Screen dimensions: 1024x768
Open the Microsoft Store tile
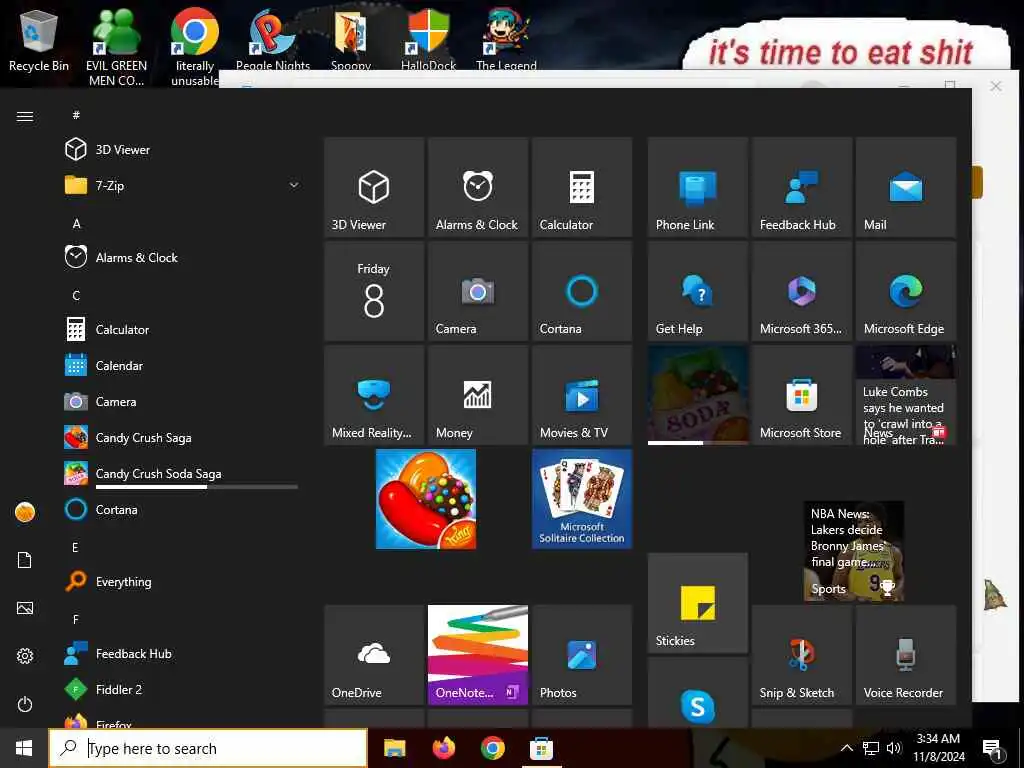[x=801, y=394]
